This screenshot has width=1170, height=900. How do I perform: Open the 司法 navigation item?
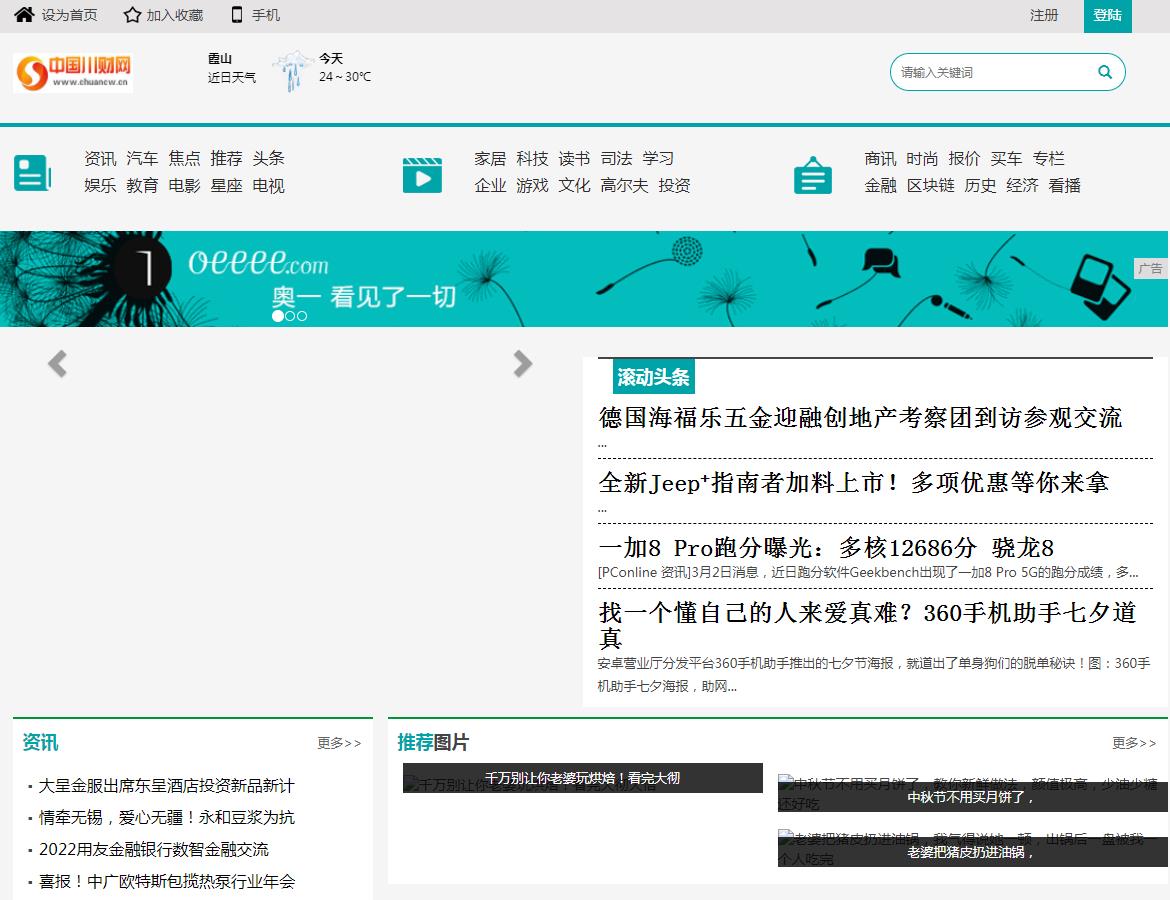(x=616, y=158)
